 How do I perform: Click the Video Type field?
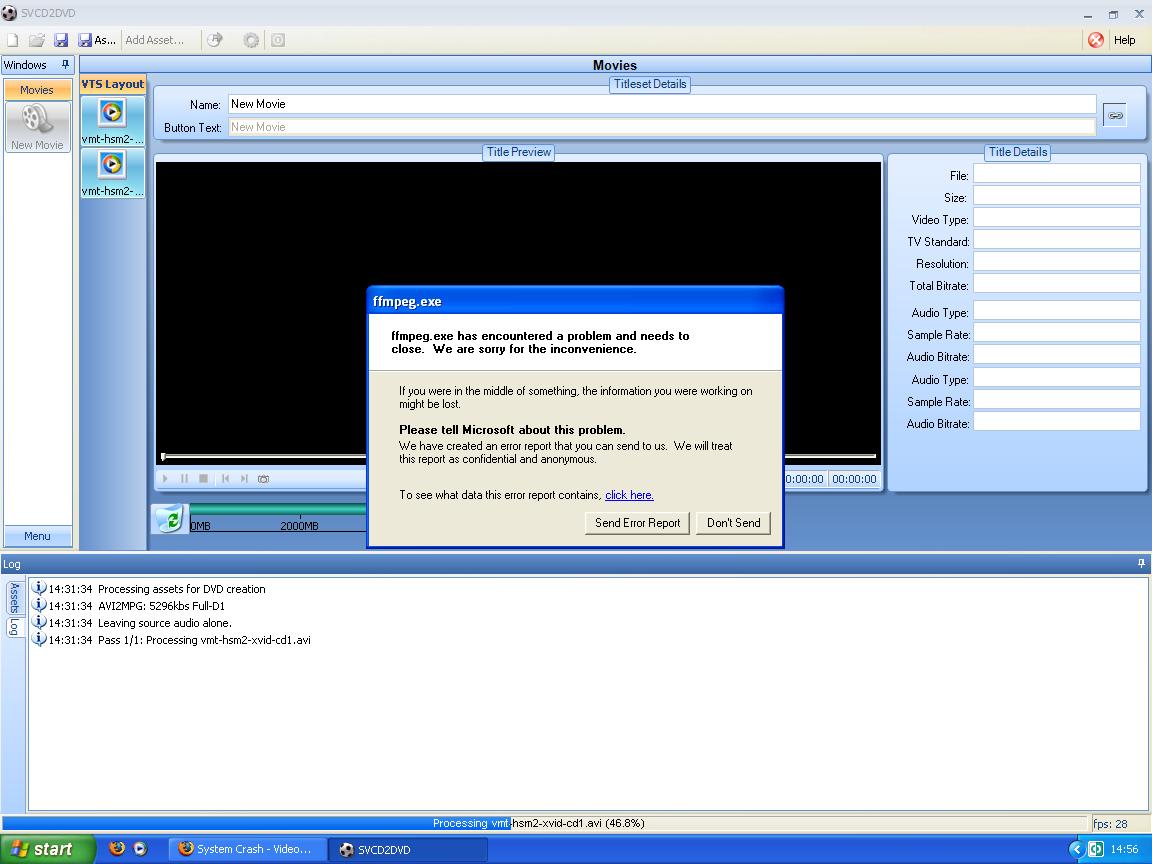point(1056,217)
